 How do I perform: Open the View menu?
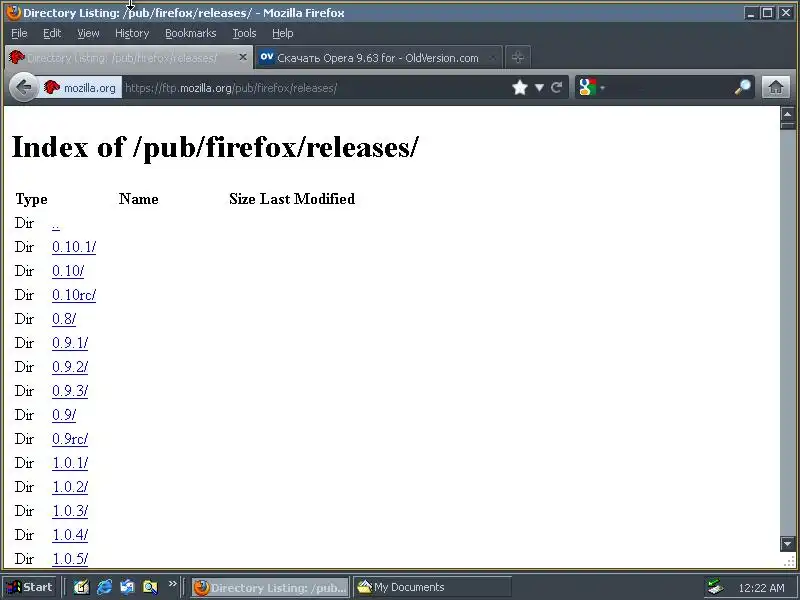click(x=88, y=33)
